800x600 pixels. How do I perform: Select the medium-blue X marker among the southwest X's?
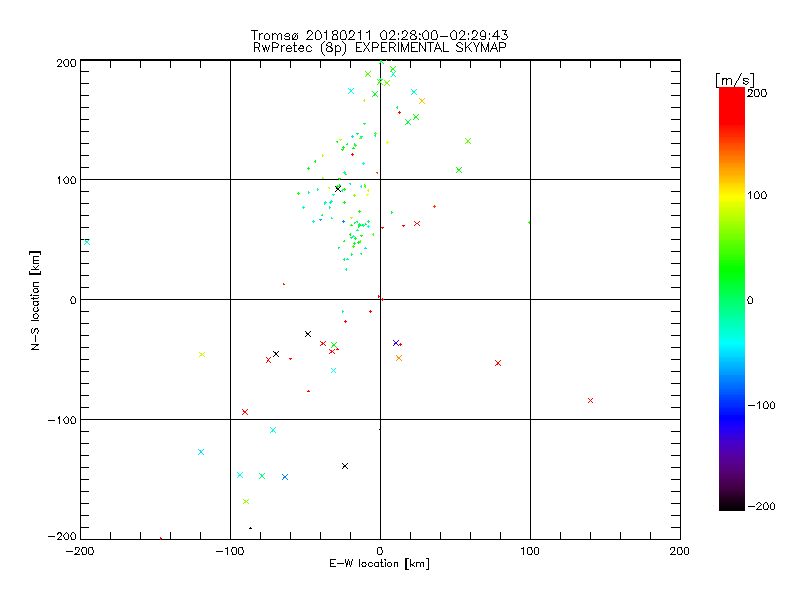point(285,477)
